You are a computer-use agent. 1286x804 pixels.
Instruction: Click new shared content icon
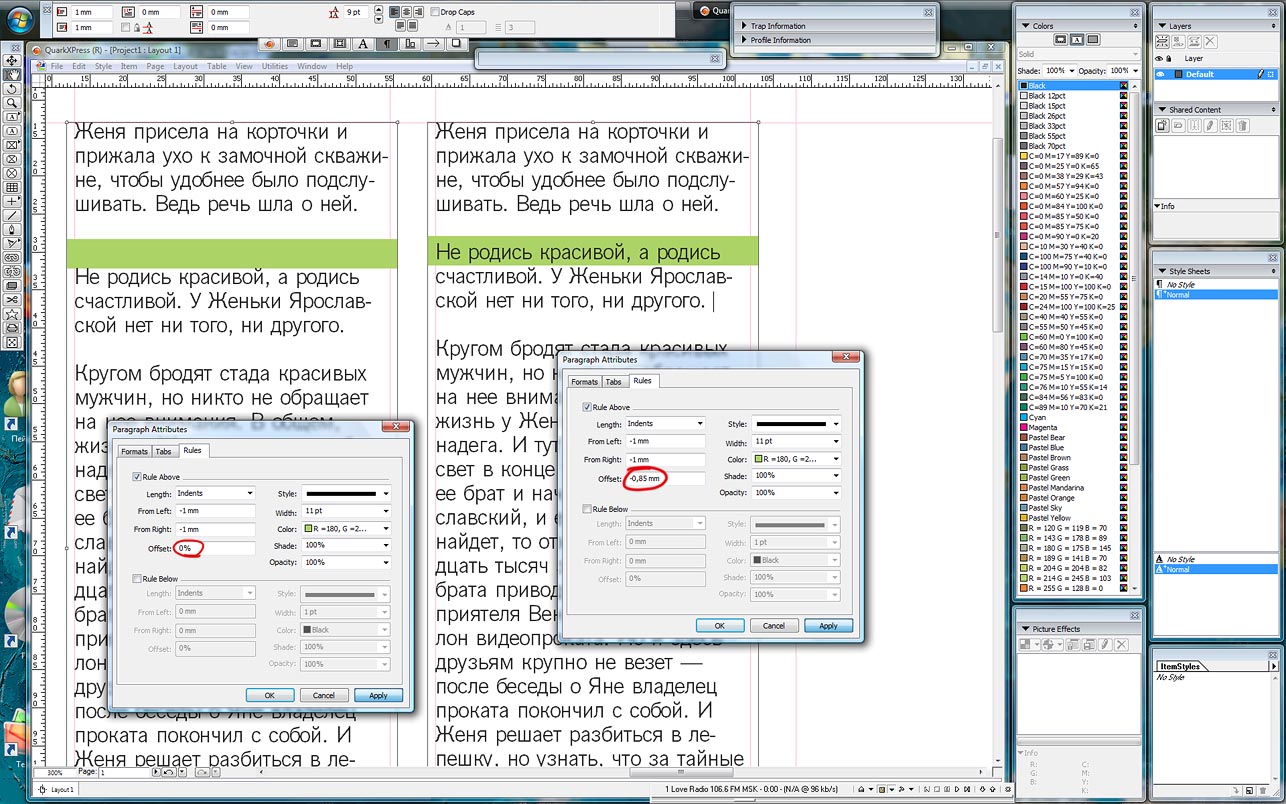(1162, 125)
